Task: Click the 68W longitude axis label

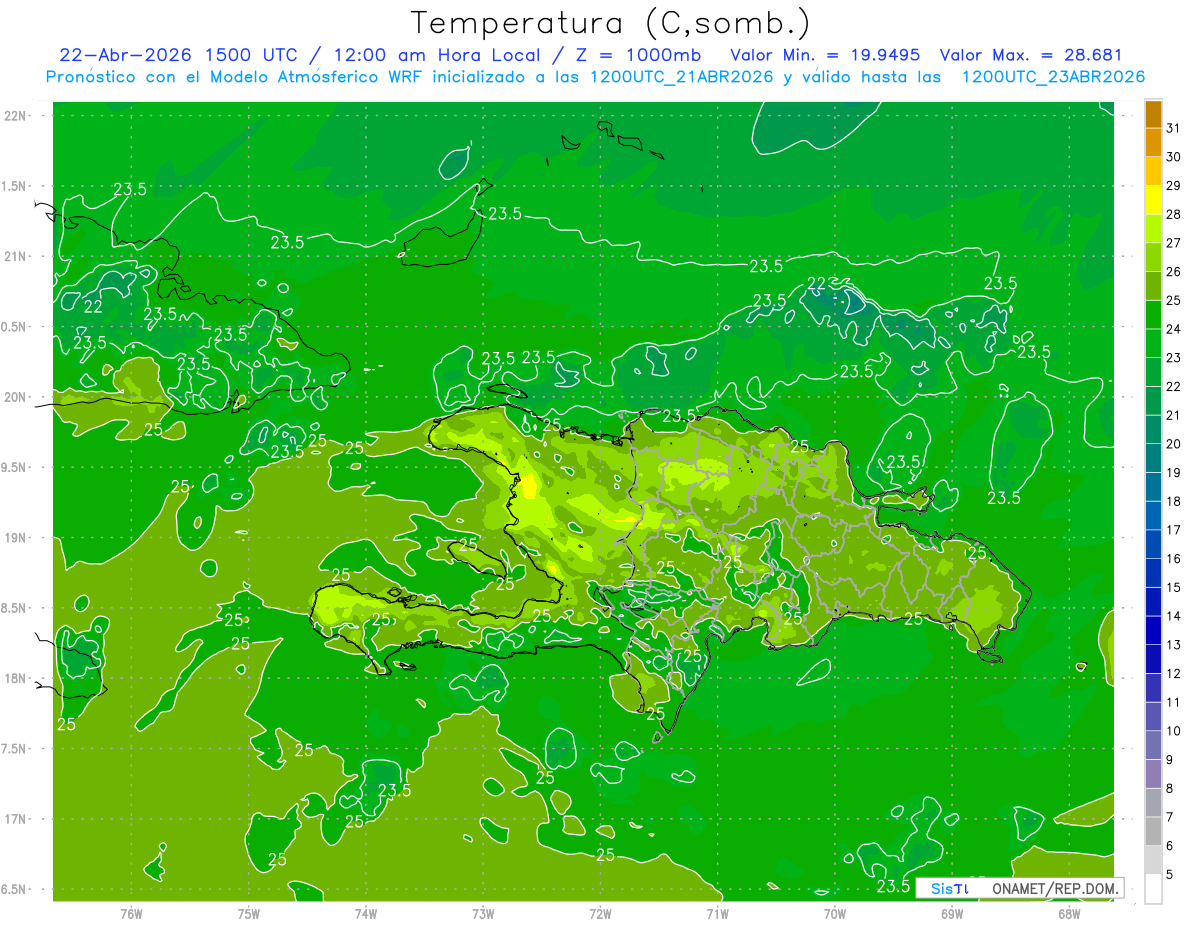Action: [x=1068, y=913]
